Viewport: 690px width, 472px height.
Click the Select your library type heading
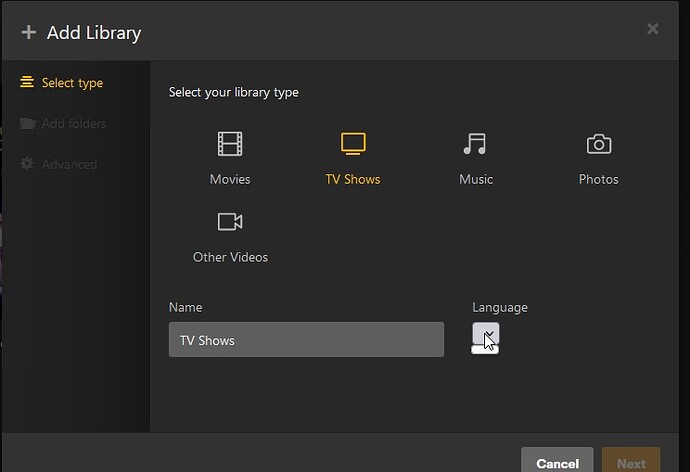pyautogui.click(x=234, y=92)
